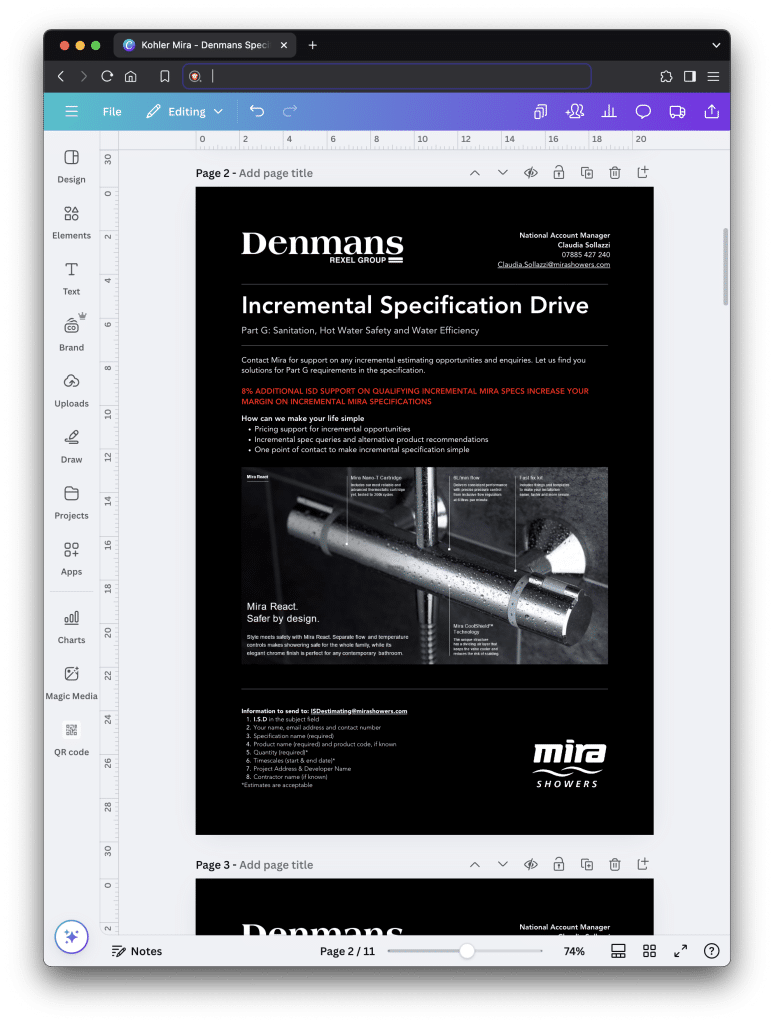The height and width of the screenshot is (1024, 774).
Task: Open the File menu
Action: pyautogui.click(x=112, y=112)
